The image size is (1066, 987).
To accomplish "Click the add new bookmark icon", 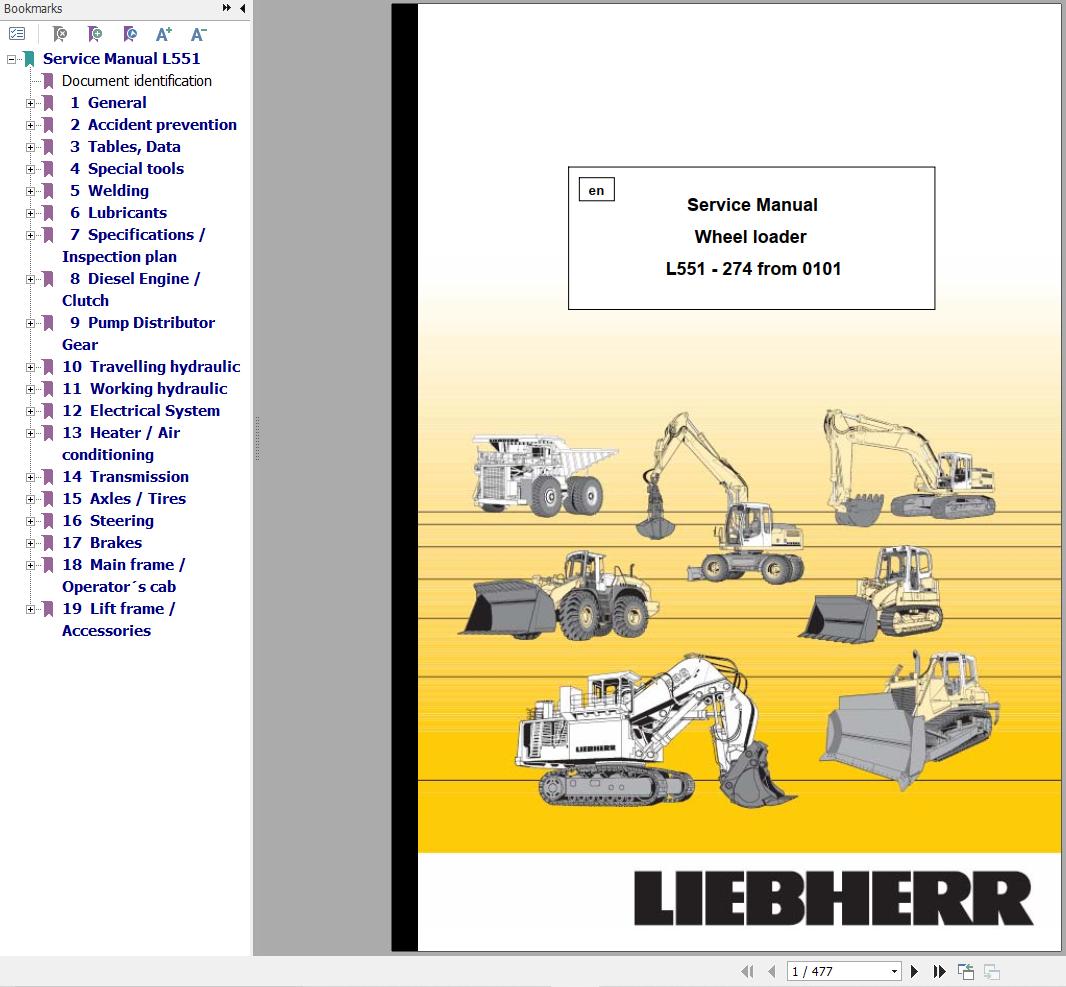I will [95, 33].
